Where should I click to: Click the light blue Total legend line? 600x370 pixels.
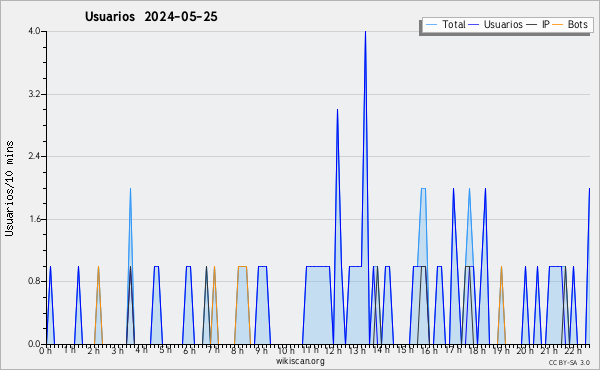pyautogui.click(x=431, y=25)
